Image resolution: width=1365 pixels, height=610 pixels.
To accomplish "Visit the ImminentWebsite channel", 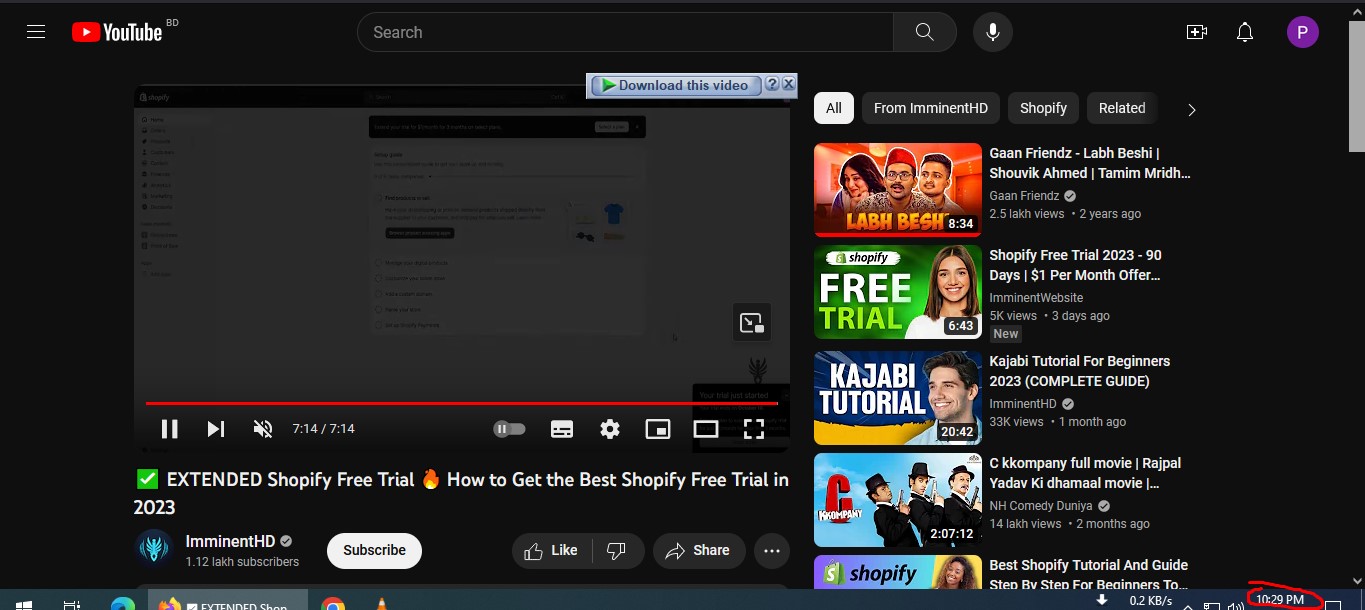I will [1036, 298].
